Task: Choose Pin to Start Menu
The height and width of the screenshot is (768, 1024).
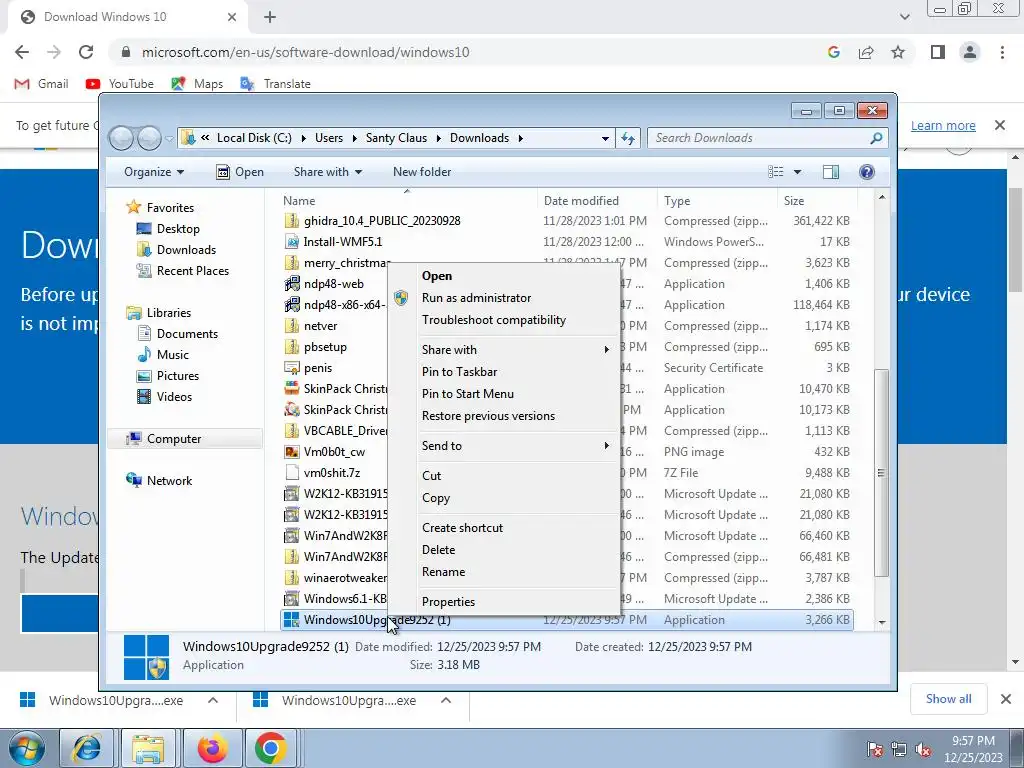Action: click(x=468, y=394)
